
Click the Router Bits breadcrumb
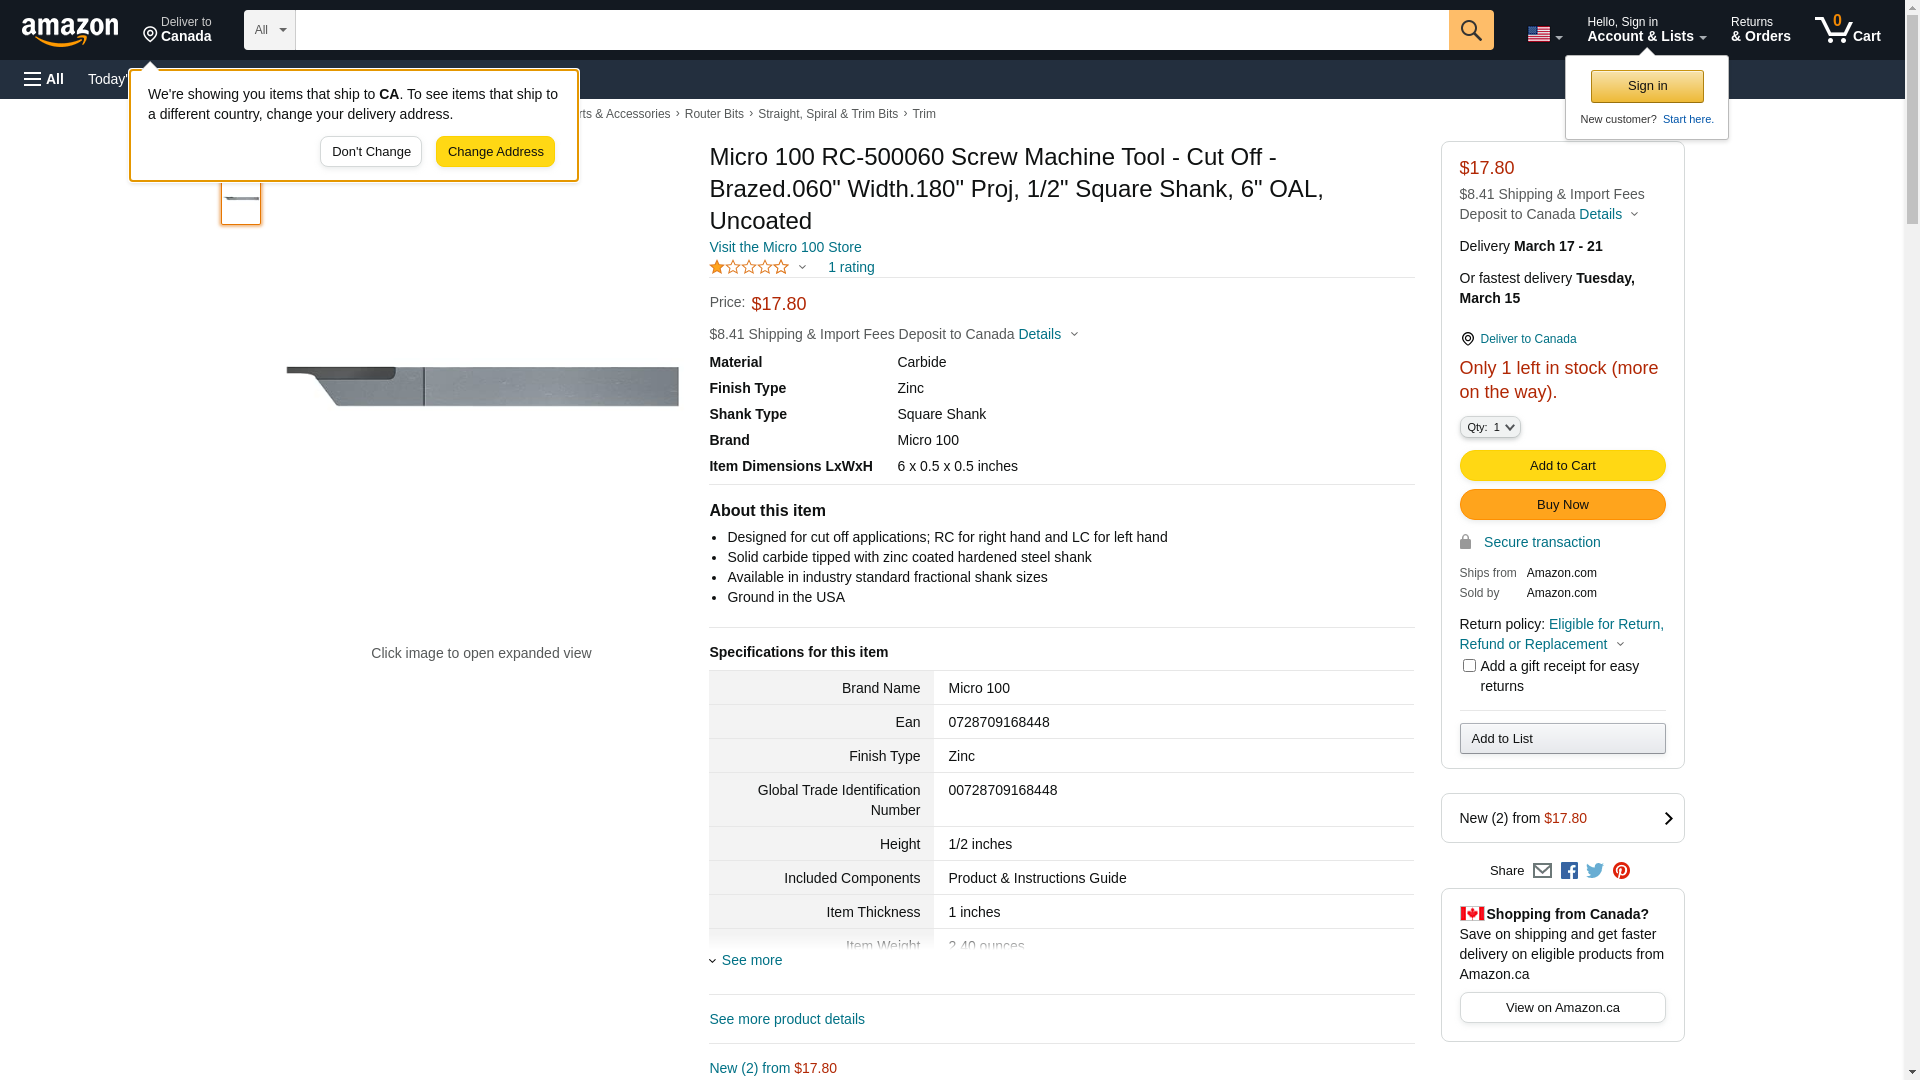click(713, 114)
